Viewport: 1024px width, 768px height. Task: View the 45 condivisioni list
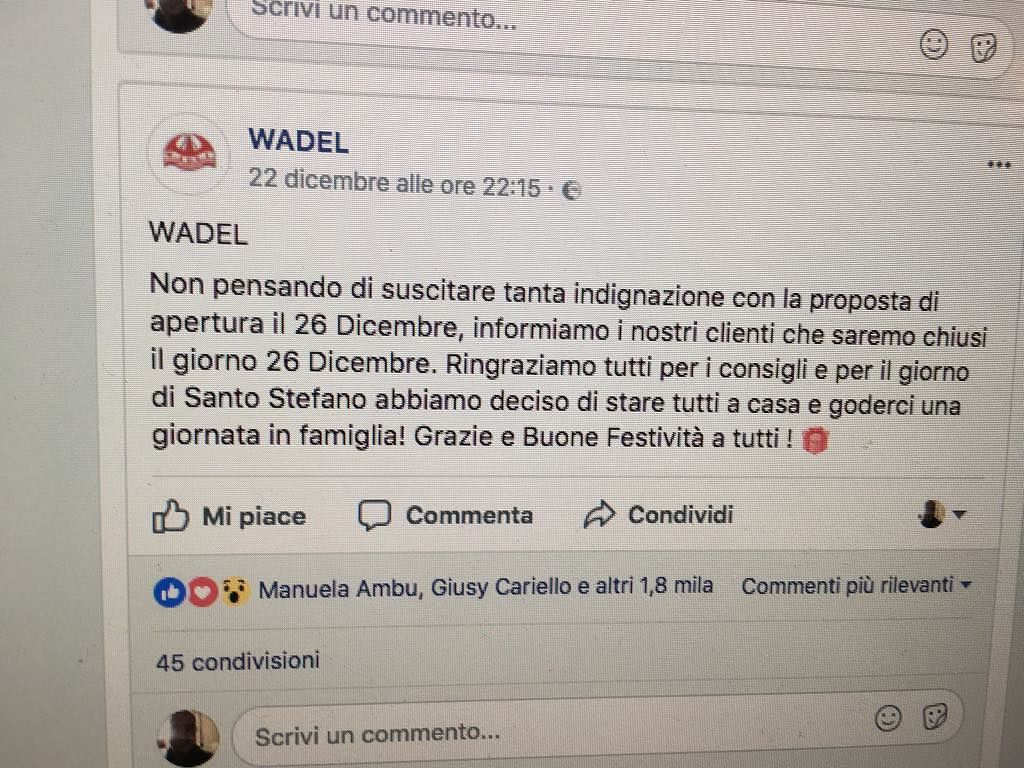(238, 661)
